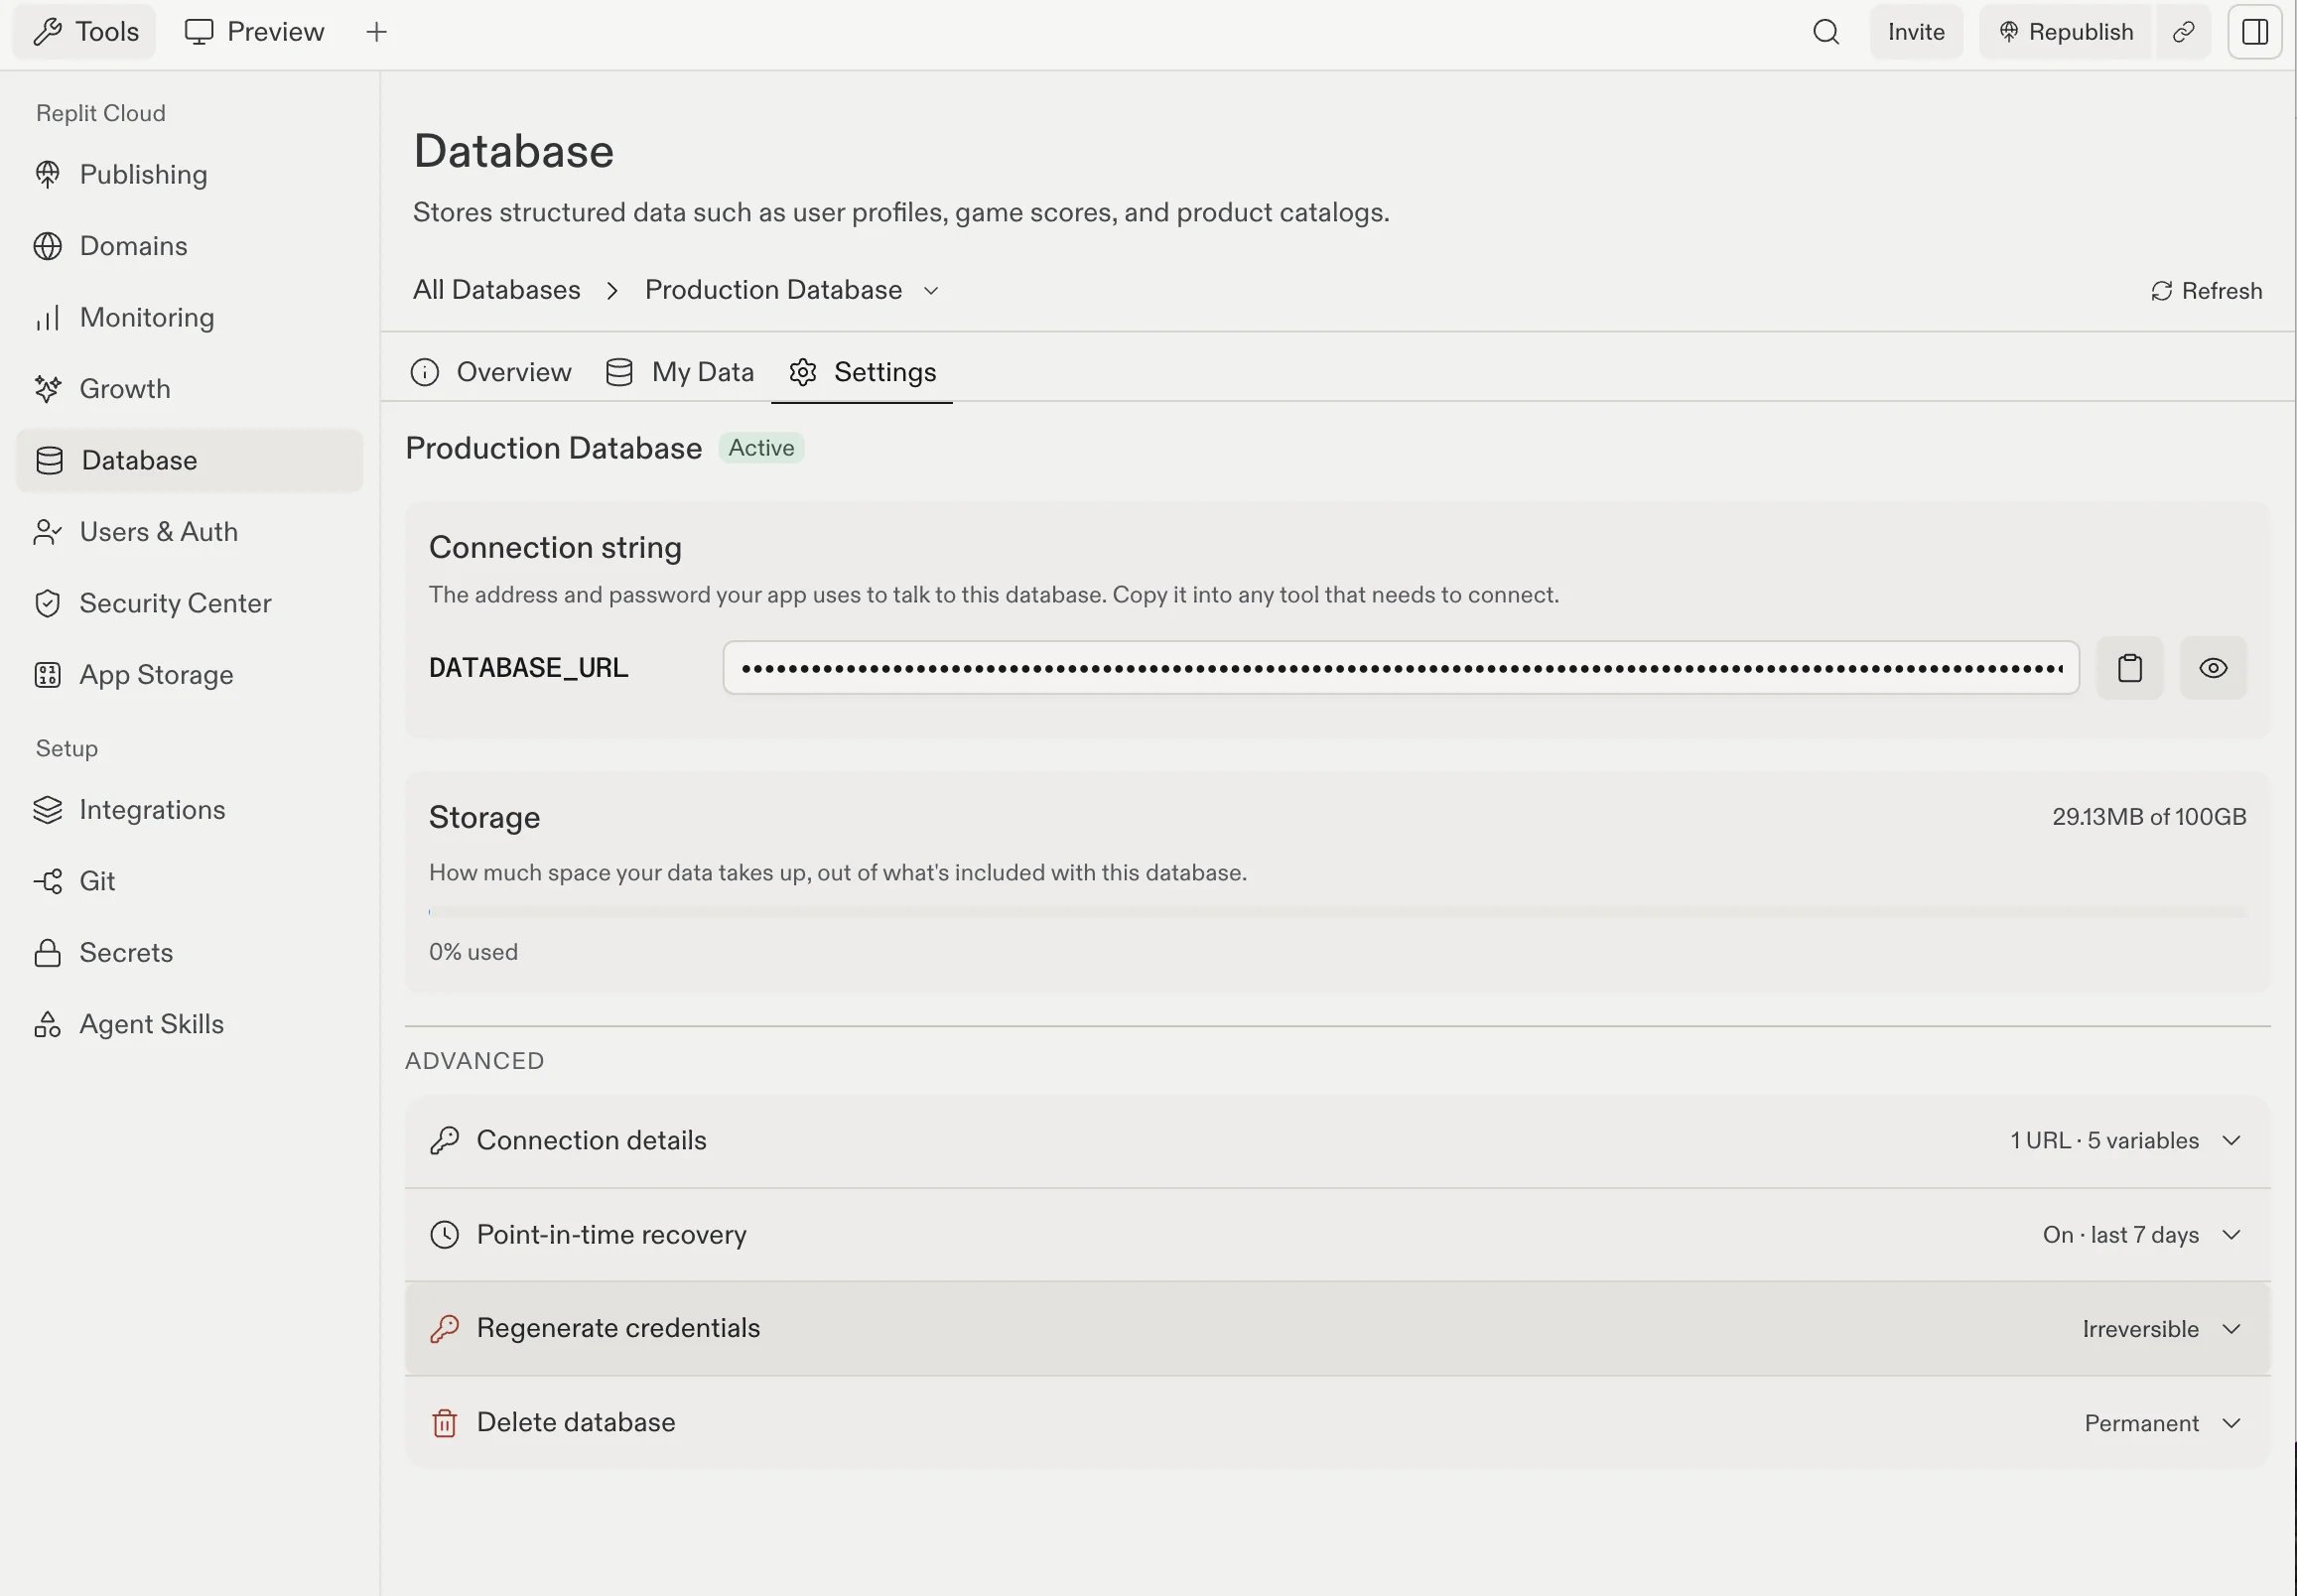Viewport: 2297px width, 1596px height.
Task: Click the storage usage progress bar
Action: click(1337, 912)
